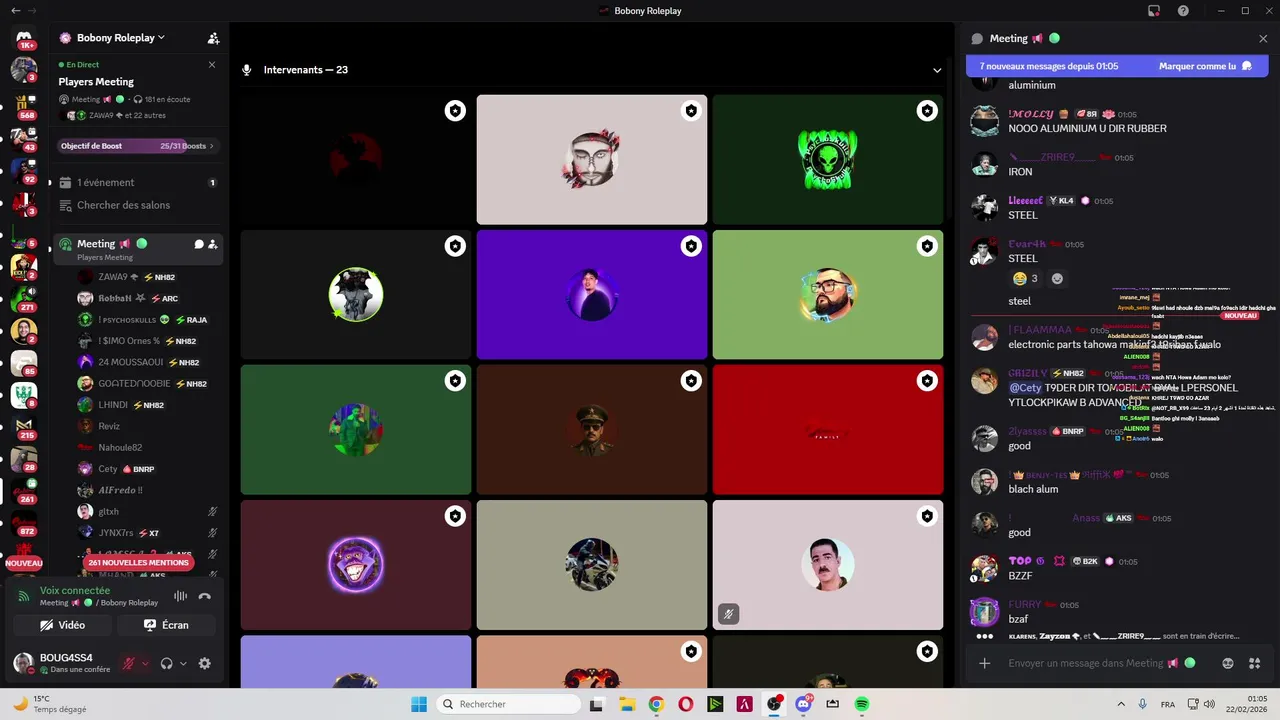This screenshot has height=720, width=1280.
Task: Open chat icon on Meeting channel row
Action: [x=199, y=244]
